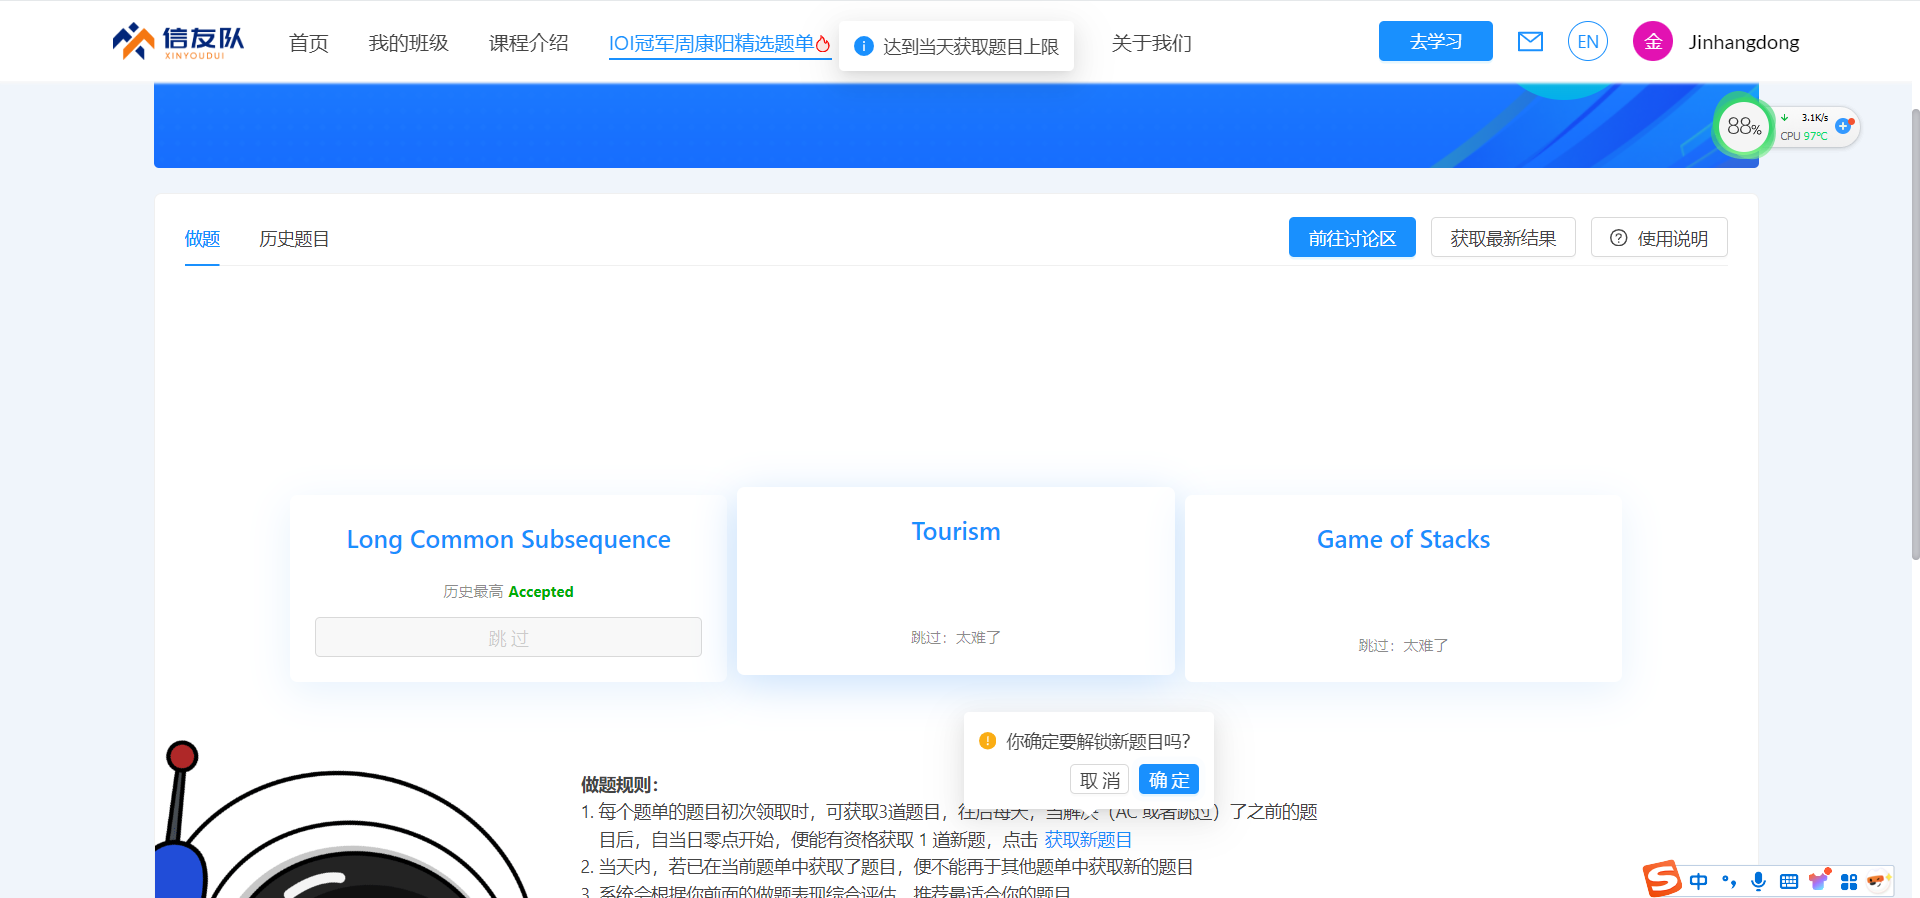
Task: Click the robot illustration
Action: (x=343, y=820)
